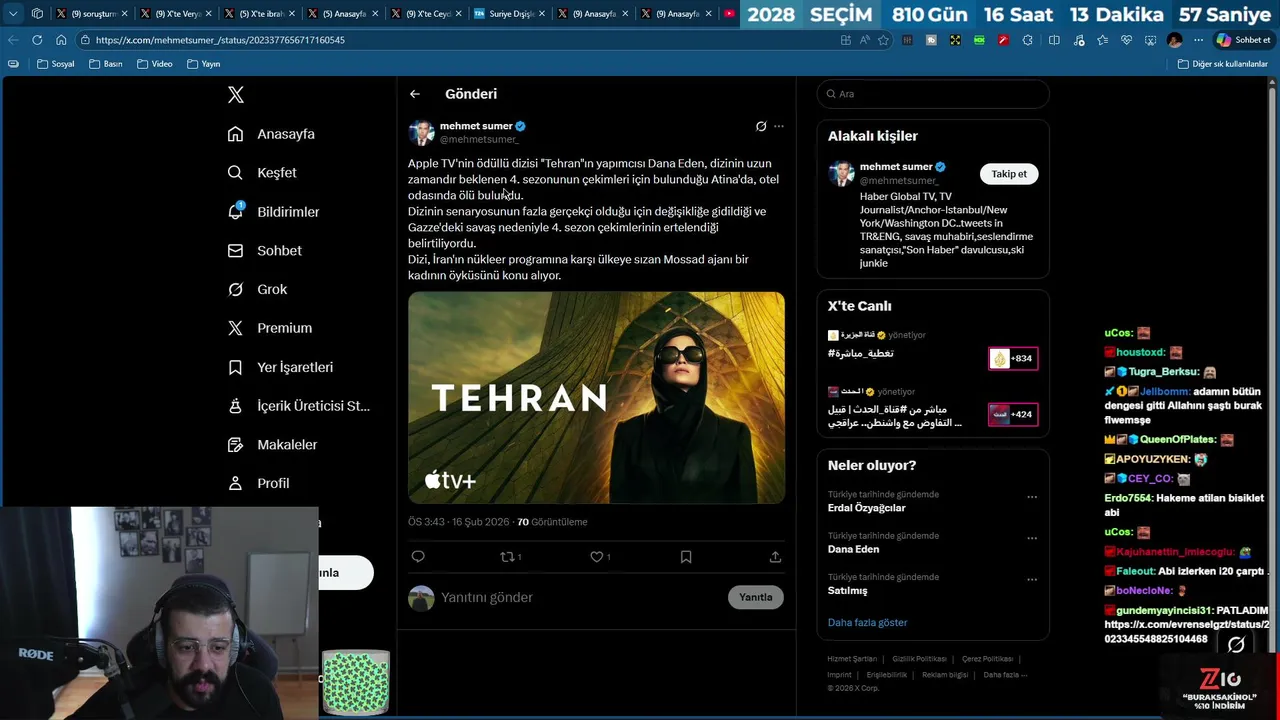The width and height of the screenshot is (1280, 720).
Task: Click the reply bubble icon under post
Action: click(418, 557)
